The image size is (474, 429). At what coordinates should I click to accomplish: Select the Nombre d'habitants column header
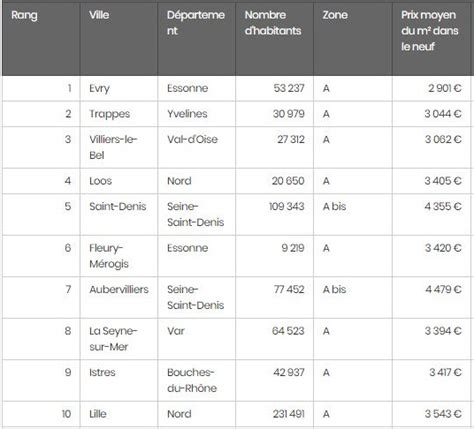(273, 23)
